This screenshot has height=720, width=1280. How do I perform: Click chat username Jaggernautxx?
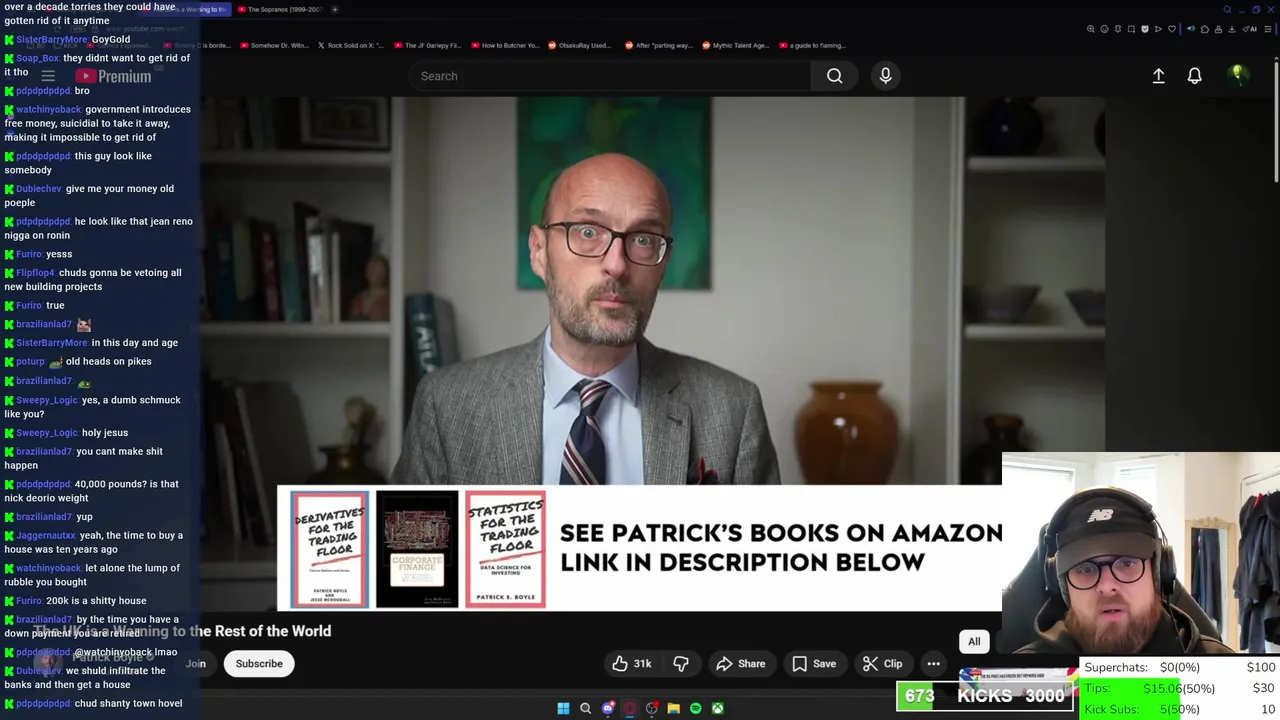coord(45,535)
